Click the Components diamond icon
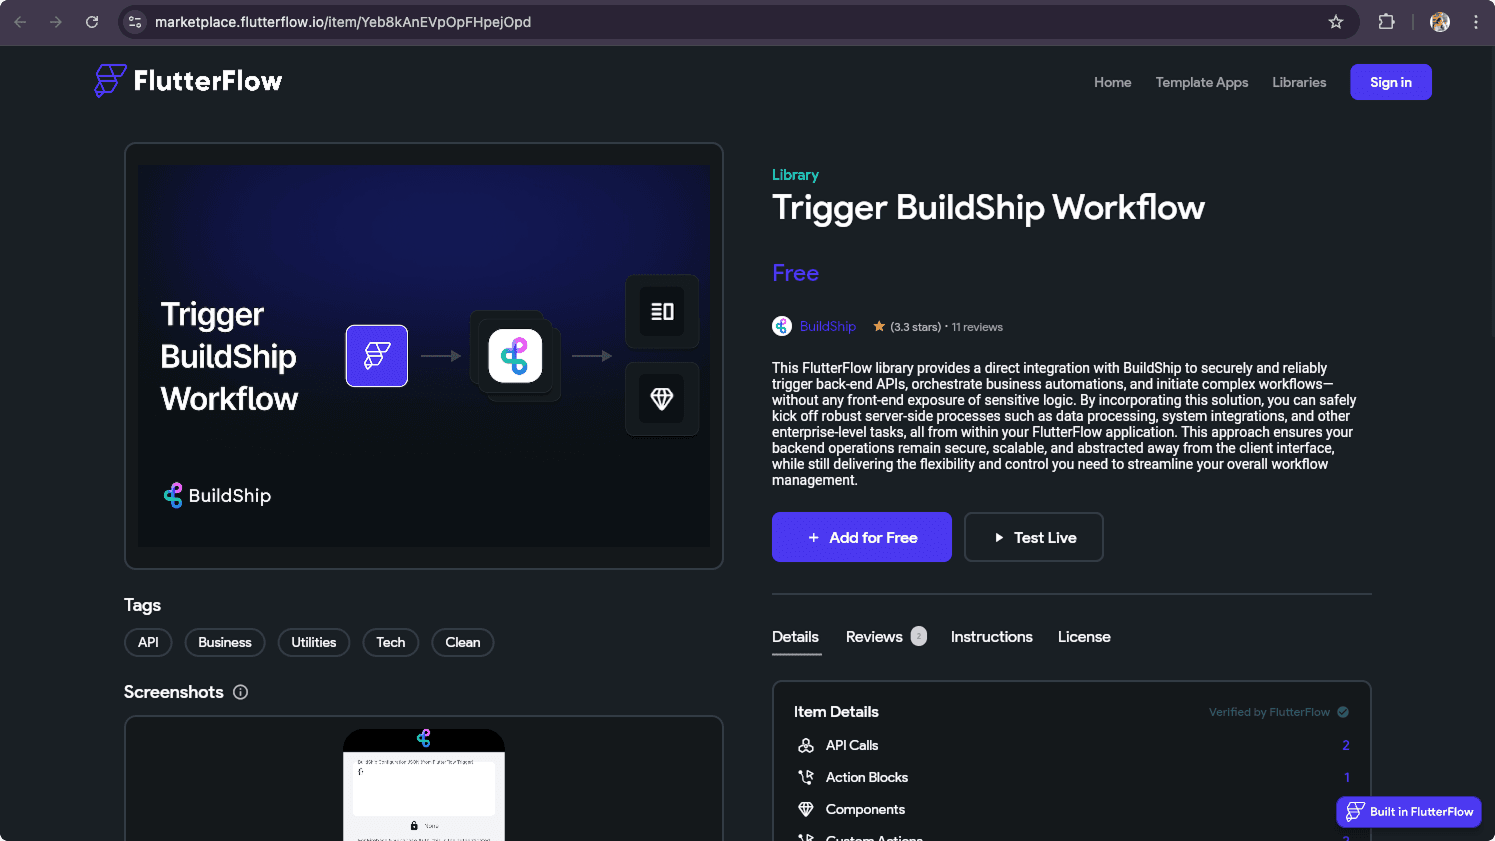 click(x=806, y=809)
